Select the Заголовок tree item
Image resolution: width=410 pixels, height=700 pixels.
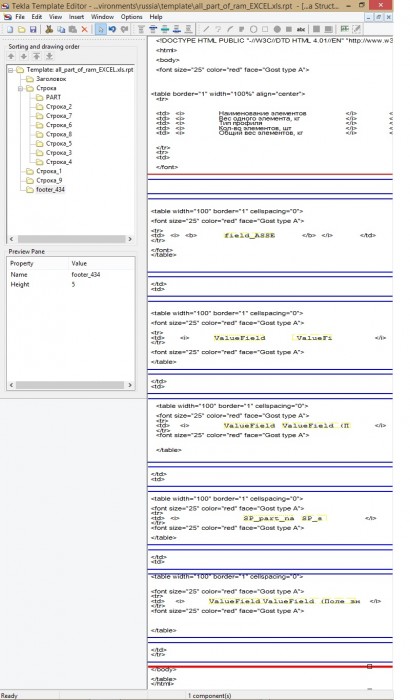click(x=51, y=79)
